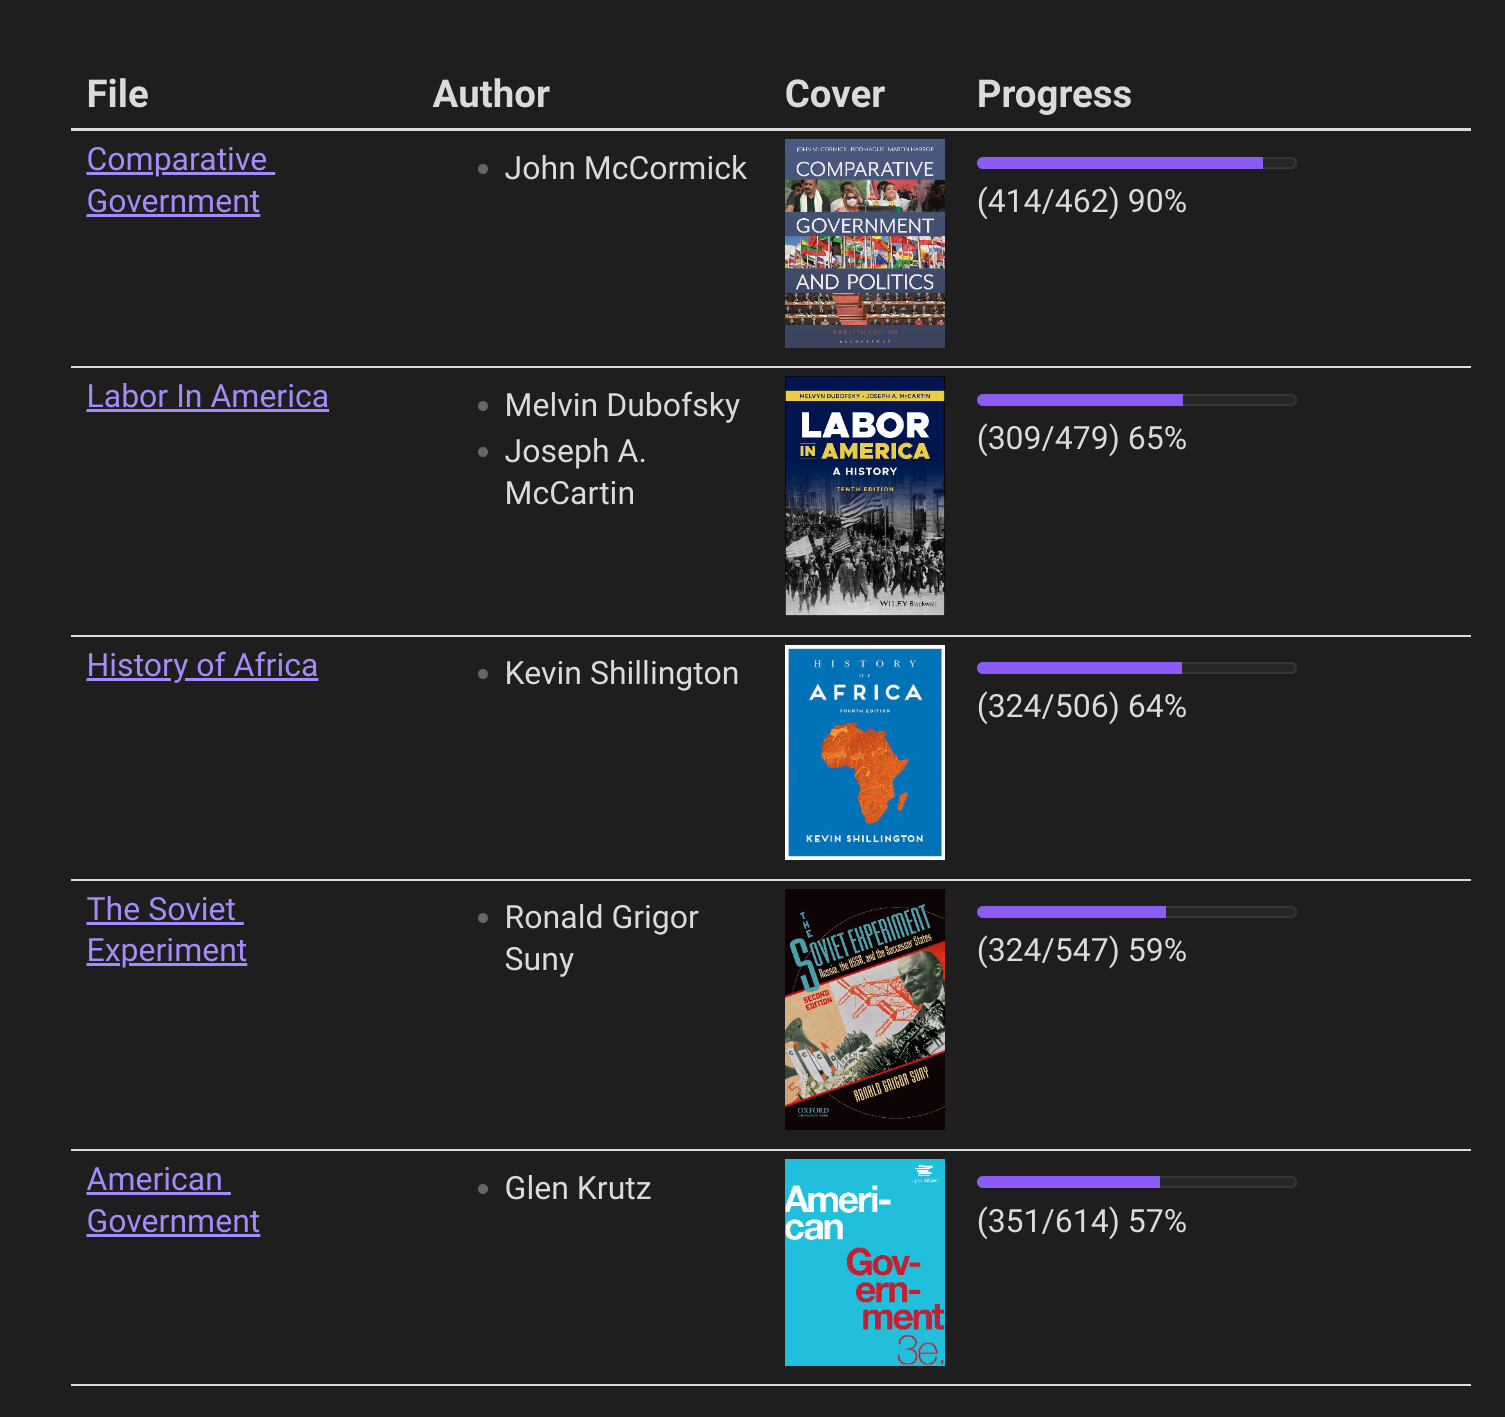
Task: Open the Labor In America link
Action: (x=207, y=396)
